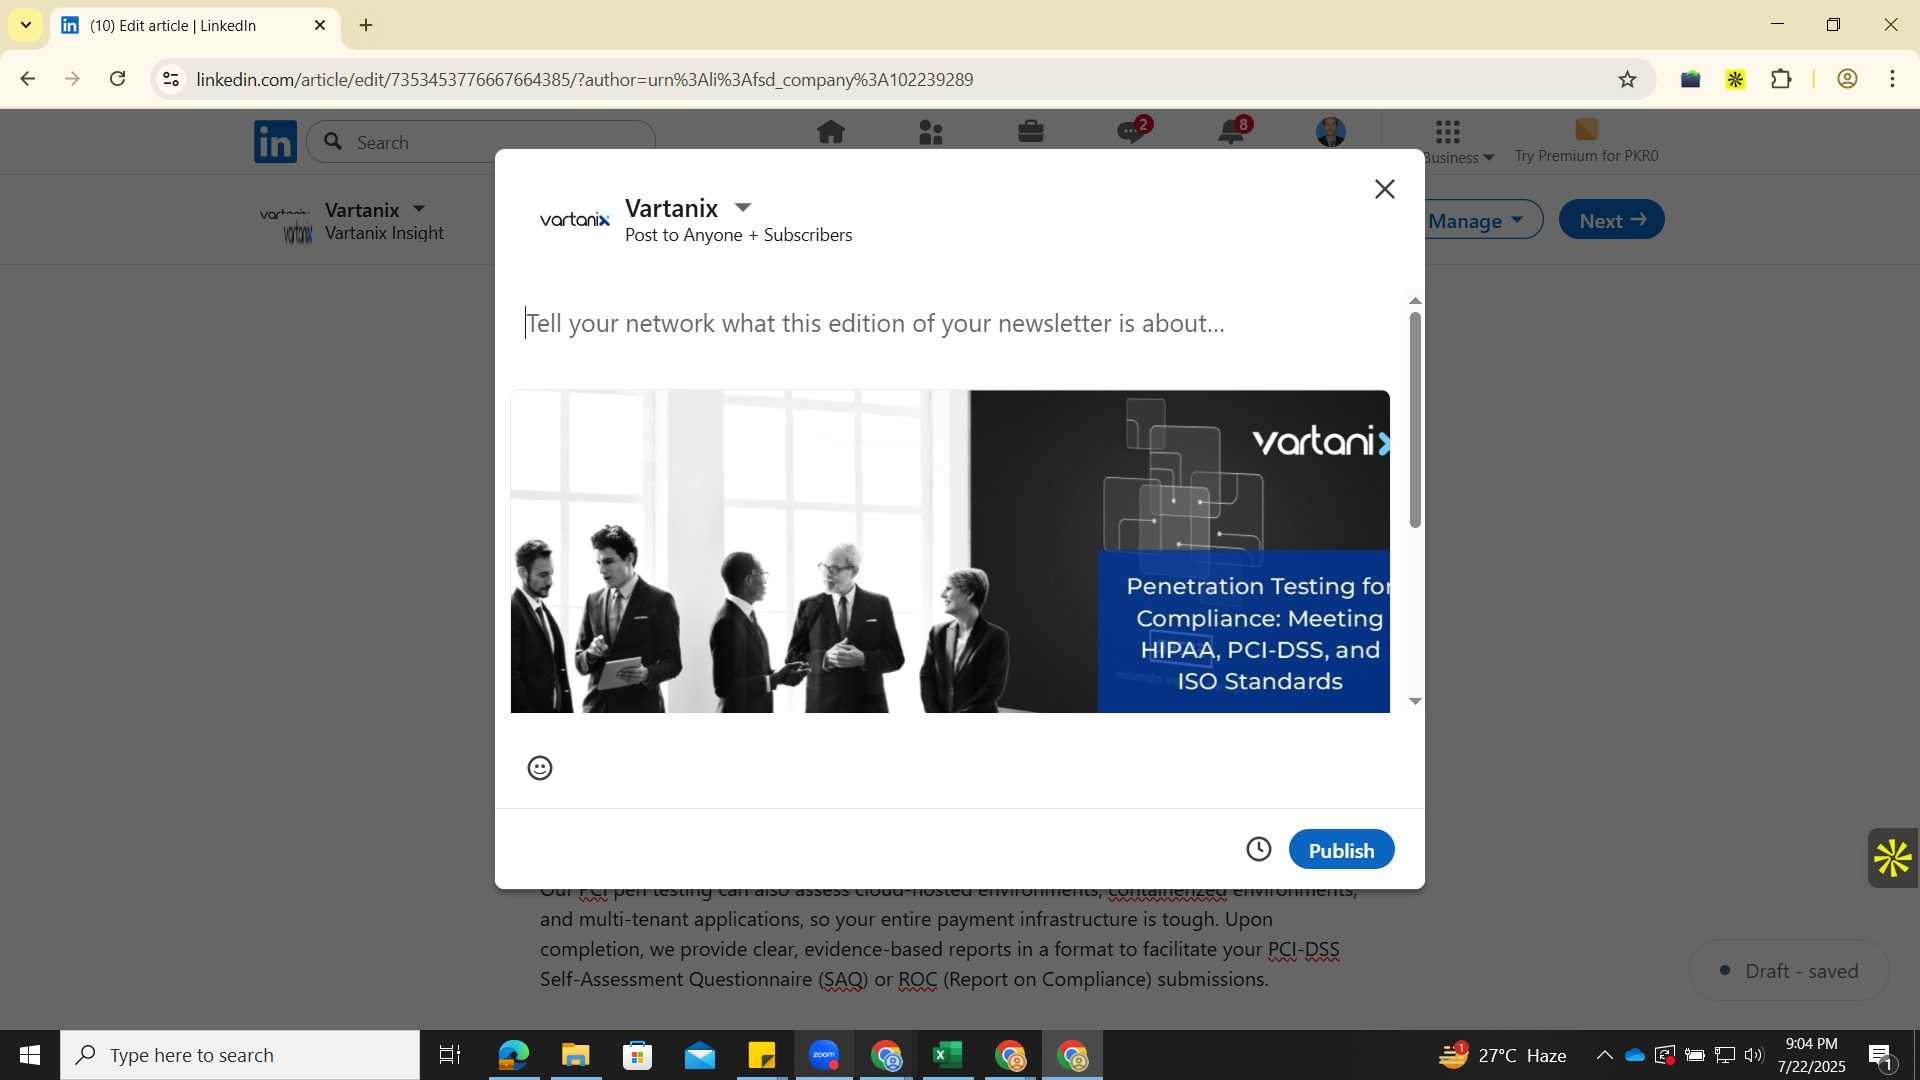Image resolution: width=1920 pixels, height=1080 pixels.
Task: Open Messaging with 2 unread
Action: pyautogui.click(x=1132, y=131)
